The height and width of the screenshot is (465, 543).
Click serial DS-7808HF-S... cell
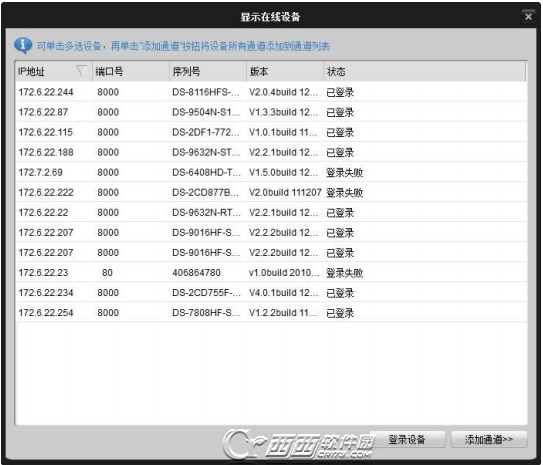pos(206,313)
